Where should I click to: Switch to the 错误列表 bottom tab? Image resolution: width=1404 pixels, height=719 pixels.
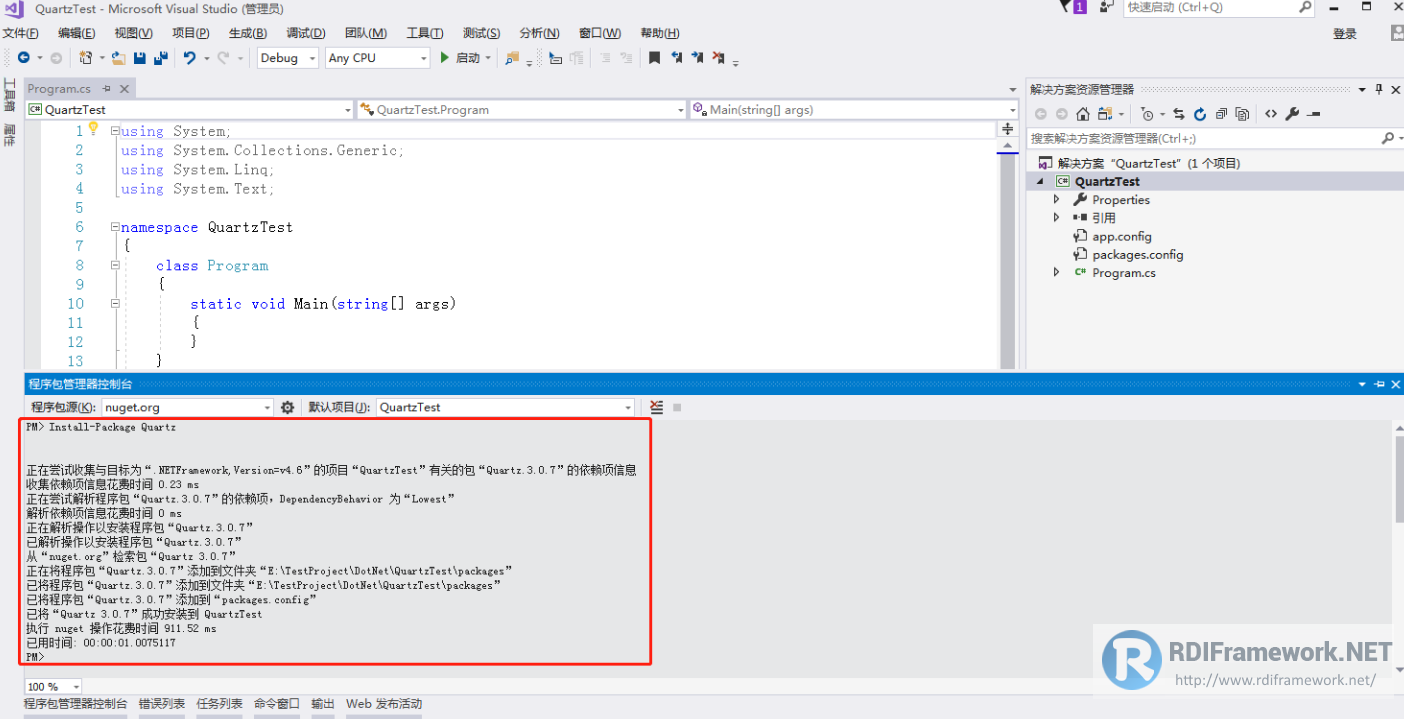pos(162,704)
